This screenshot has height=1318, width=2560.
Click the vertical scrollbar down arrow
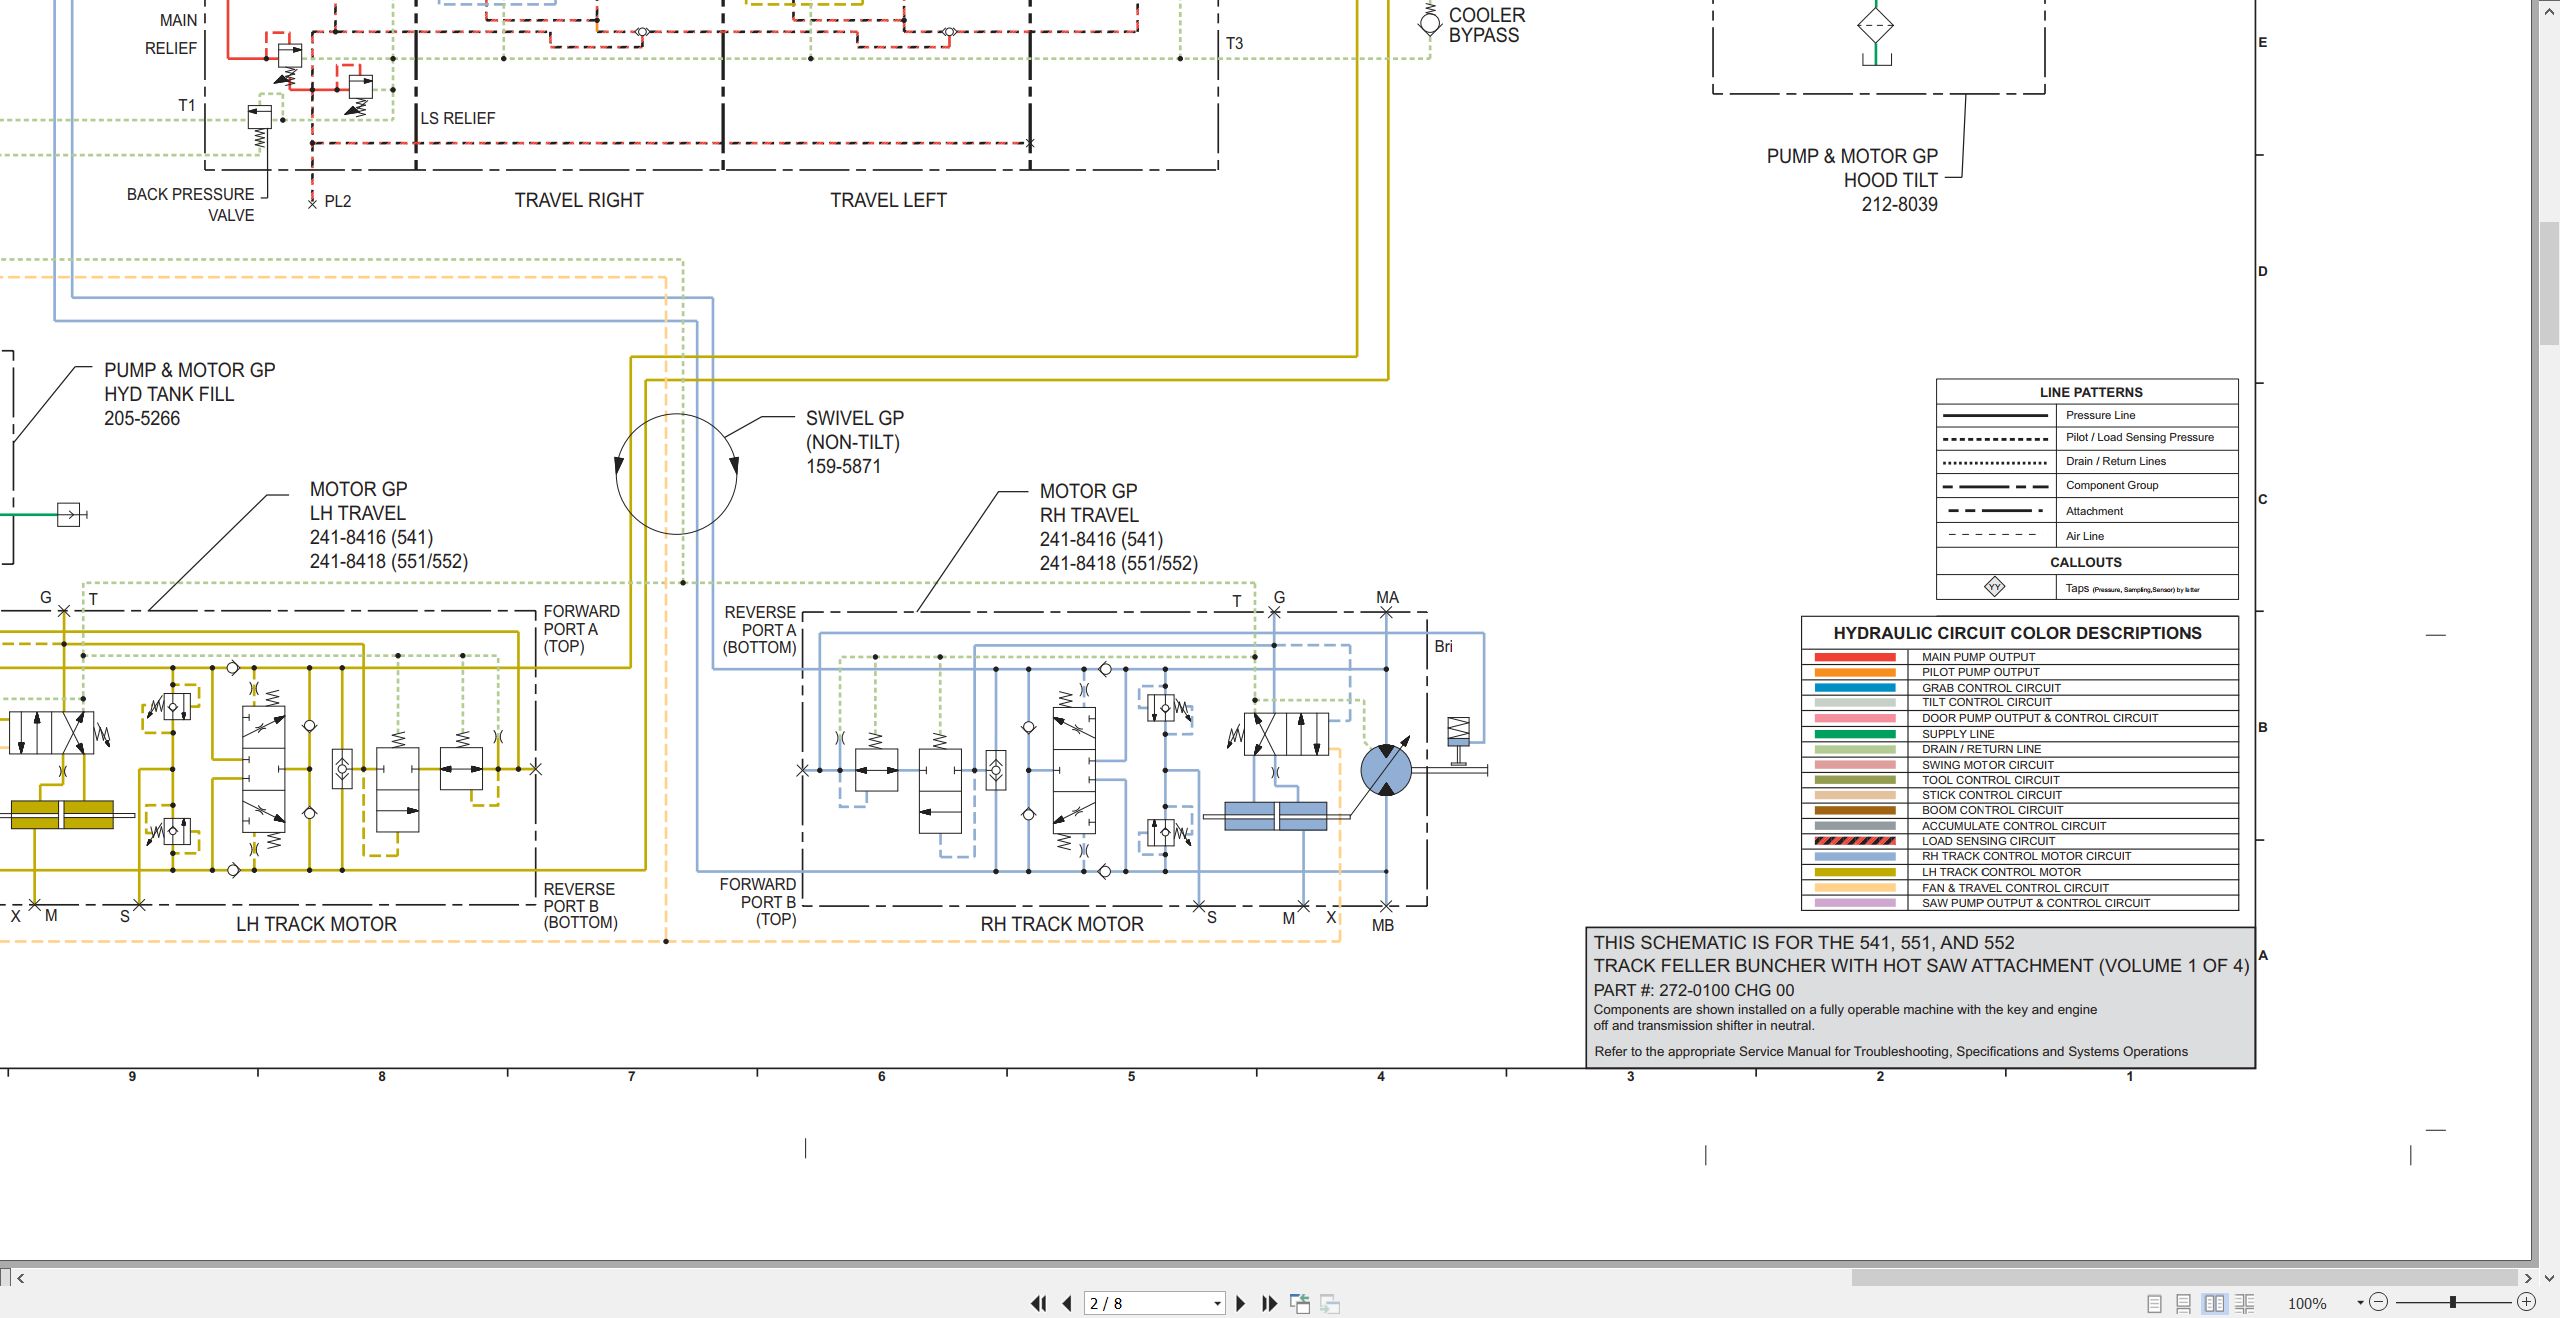pyautogui.click(x=2549, y=1277)
